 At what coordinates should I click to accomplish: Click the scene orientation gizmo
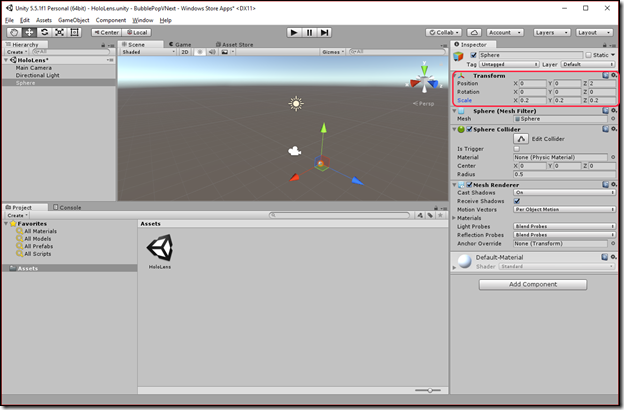click(x=424, y=78)
